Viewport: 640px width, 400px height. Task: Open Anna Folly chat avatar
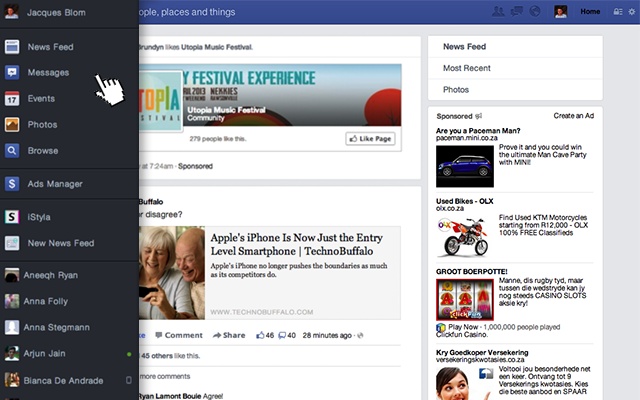coord(12,301)
